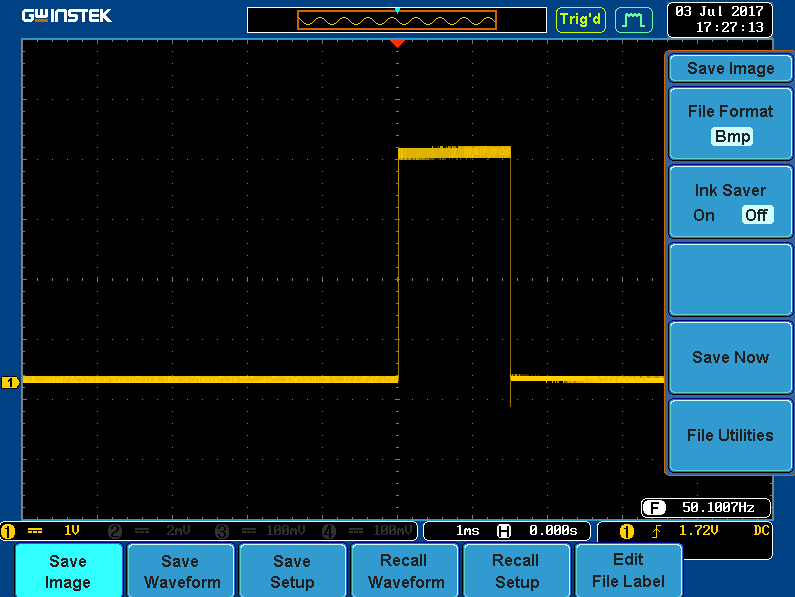795x597 pixels.
Task: Click the channel 3 scale 100mV value
Action: pos(285,531)
